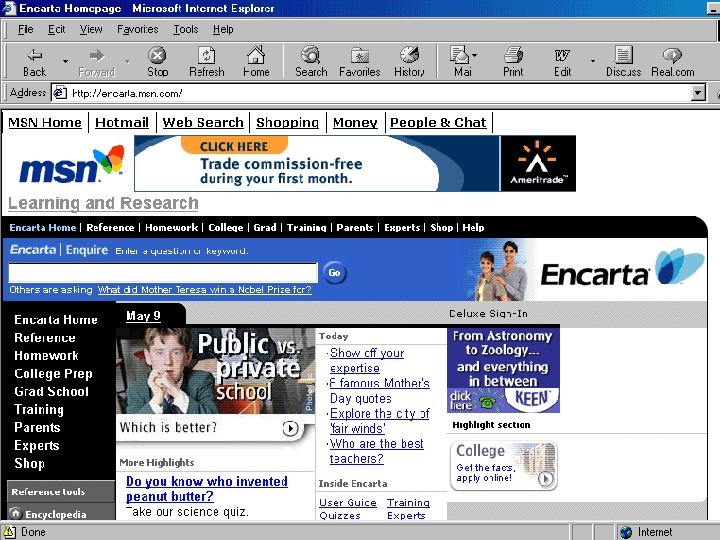720x540 pixels.
Task: Click the Public vs. private school image
Action: [215, 371]
